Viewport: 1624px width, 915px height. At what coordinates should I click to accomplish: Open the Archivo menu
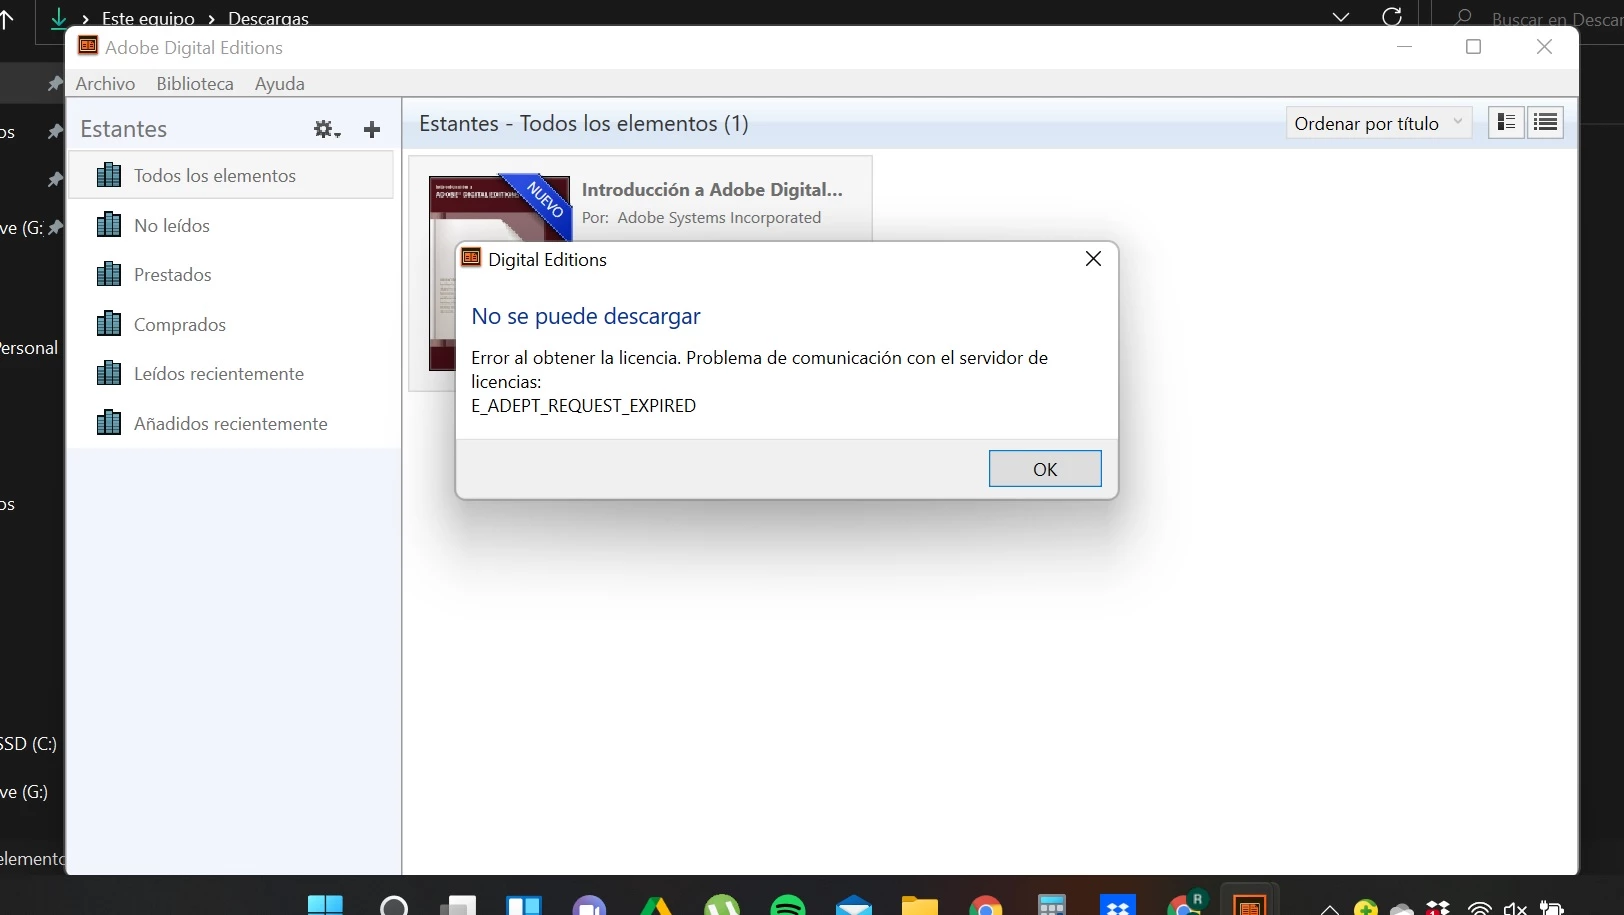105,84
